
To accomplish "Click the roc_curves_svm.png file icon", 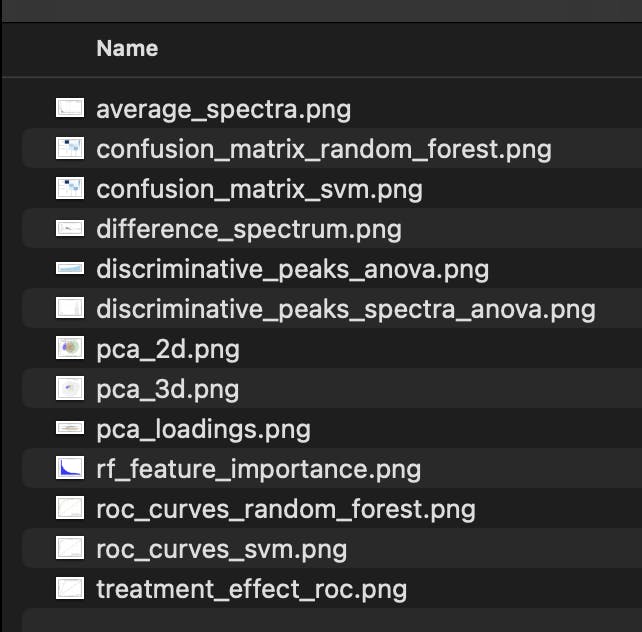I will point(70,548).
